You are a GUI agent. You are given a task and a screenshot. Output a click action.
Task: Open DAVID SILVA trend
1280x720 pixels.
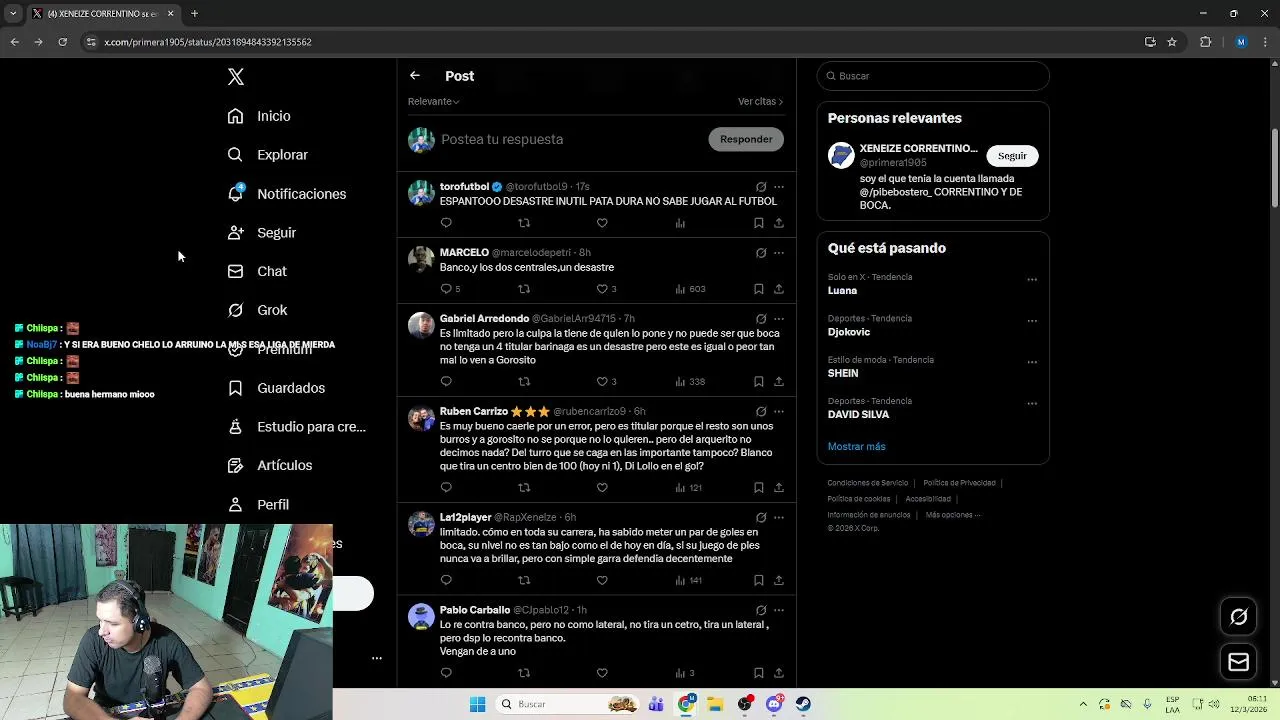coord(858,415)
